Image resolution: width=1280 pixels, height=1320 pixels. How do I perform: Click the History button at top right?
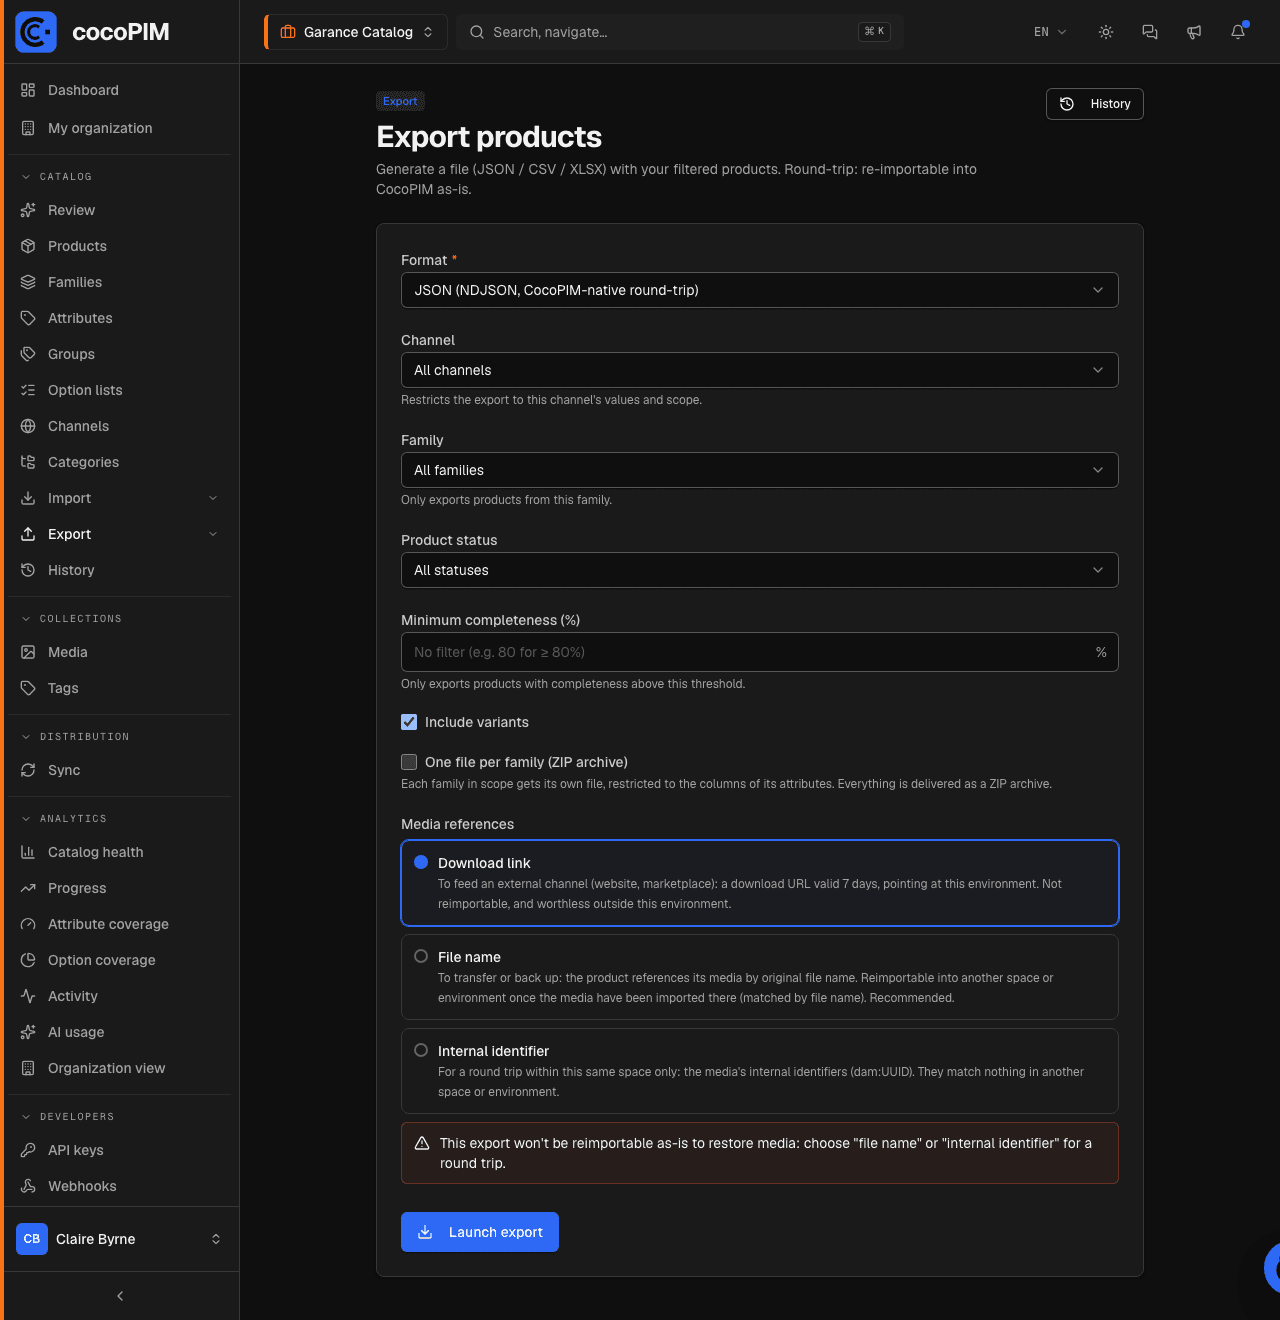coord(1095,104)
